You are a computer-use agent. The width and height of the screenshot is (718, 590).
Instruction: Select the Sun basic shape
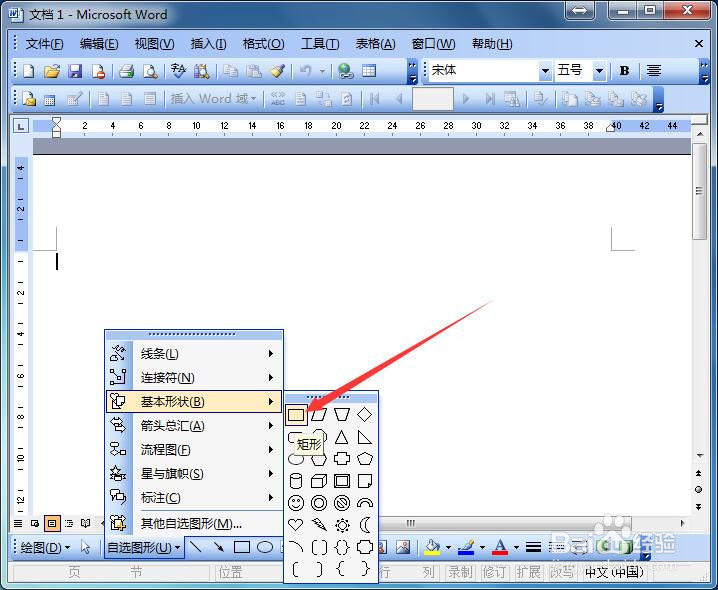342,525
